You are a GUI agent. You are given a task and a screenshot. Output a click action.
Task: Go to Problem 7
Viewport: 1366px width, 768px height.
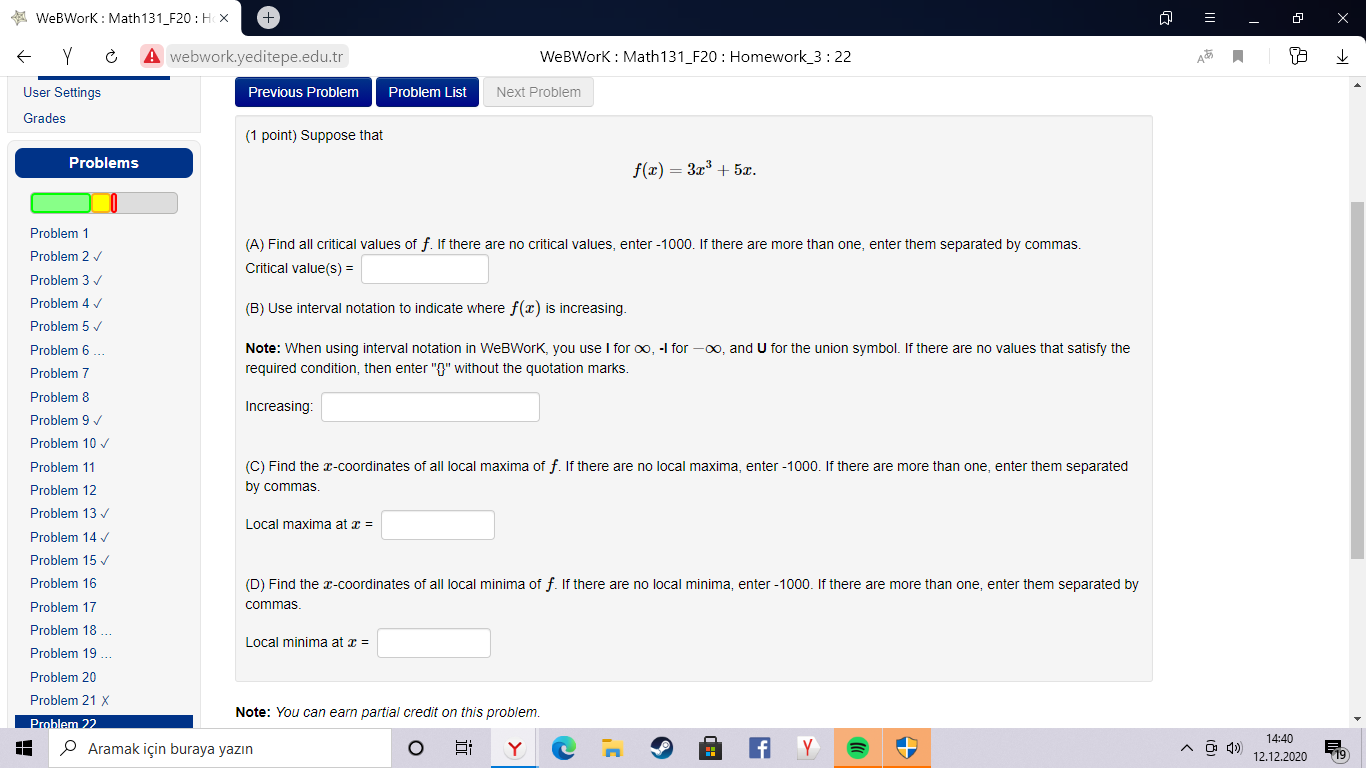tap(59, 373)
